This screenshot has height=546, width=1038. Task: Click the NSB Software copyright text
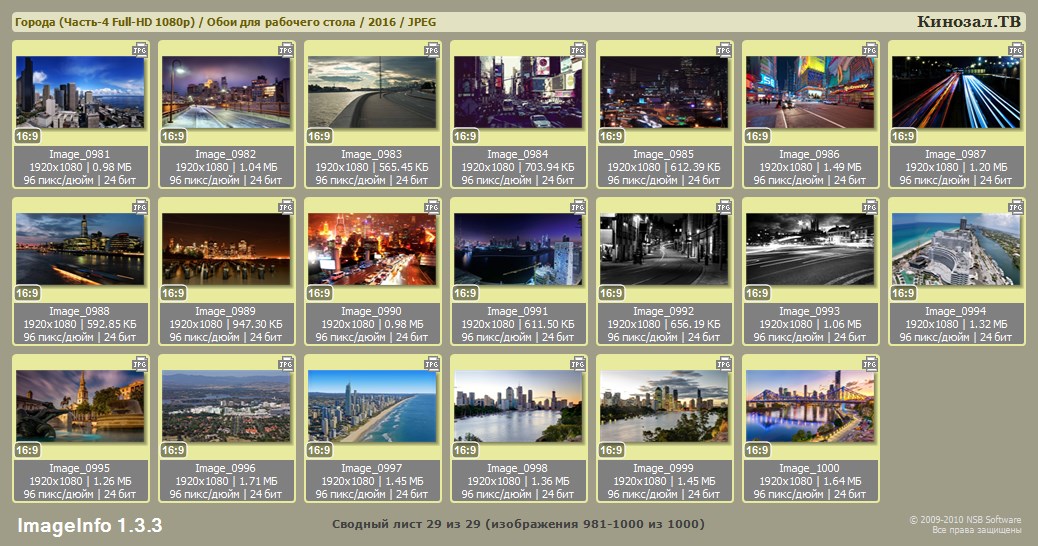(x=964, y=520)
